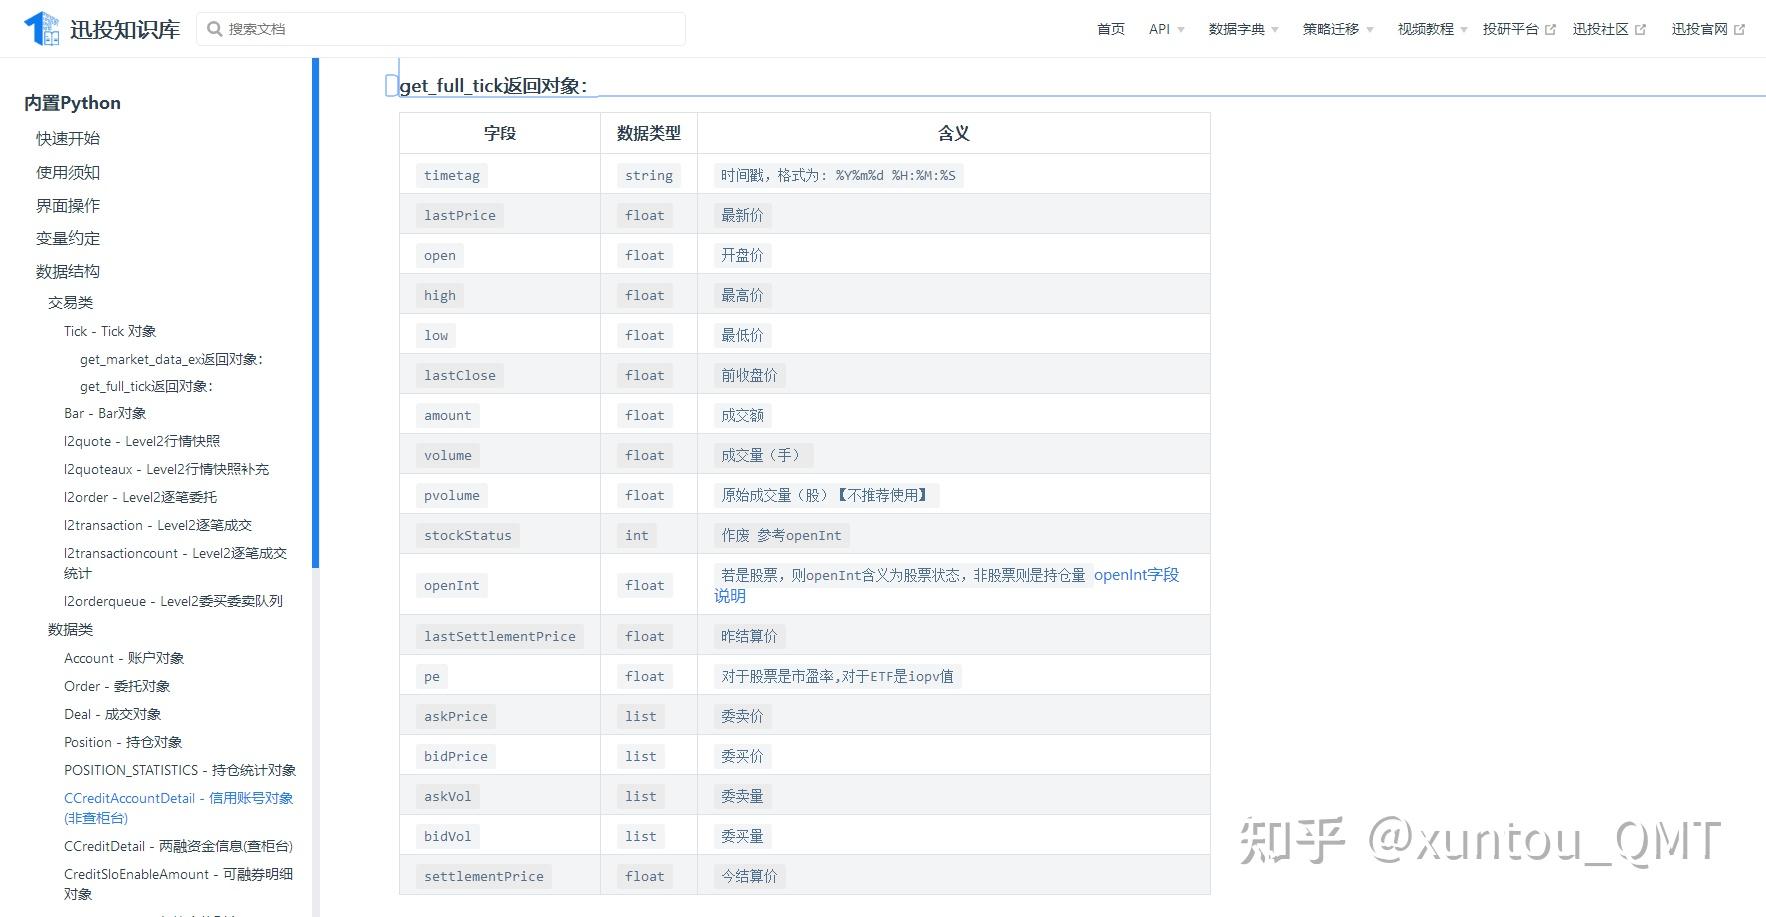Open l2quote - Level2行情快照 entry

coord(141,440)
